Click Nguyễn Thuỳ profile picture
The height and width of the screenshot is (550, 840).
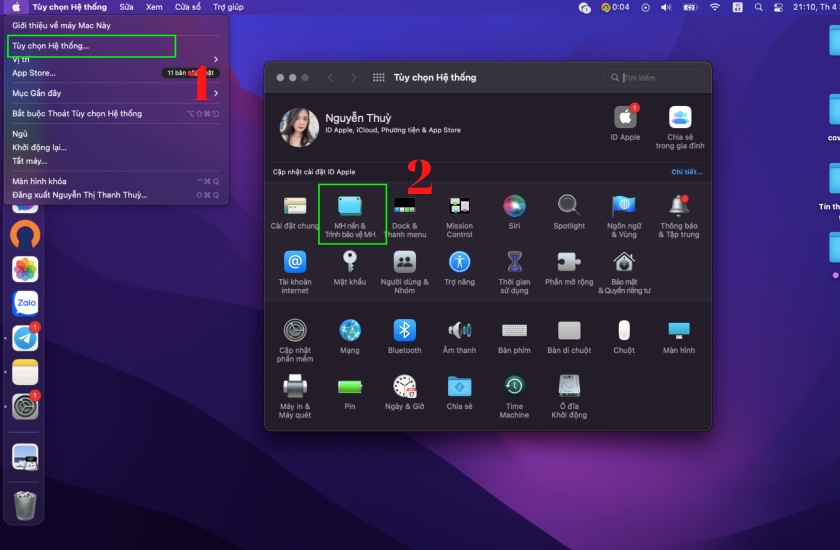point(299,127)
